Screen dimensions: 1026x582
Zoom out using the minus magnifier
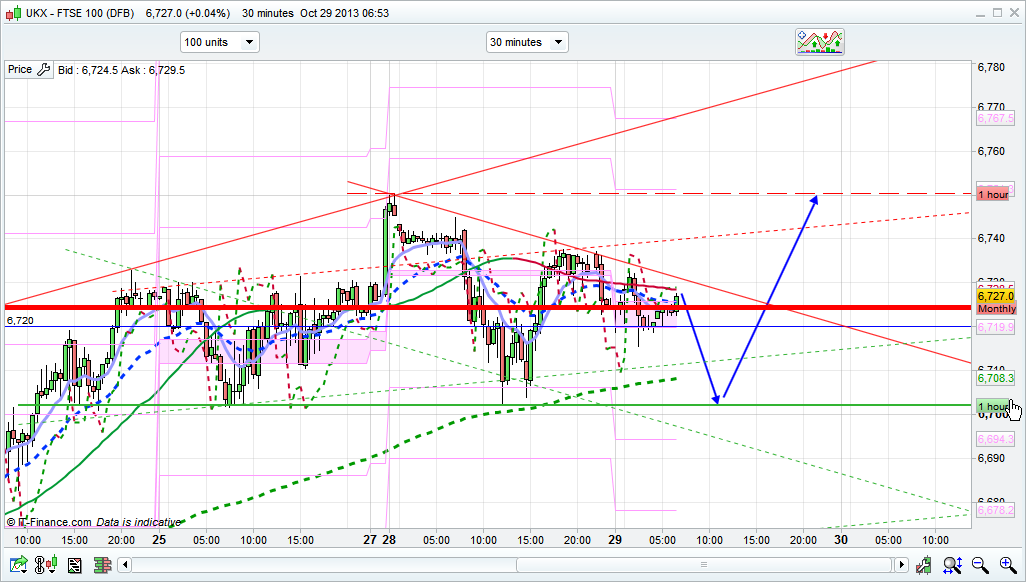[980, 566]
